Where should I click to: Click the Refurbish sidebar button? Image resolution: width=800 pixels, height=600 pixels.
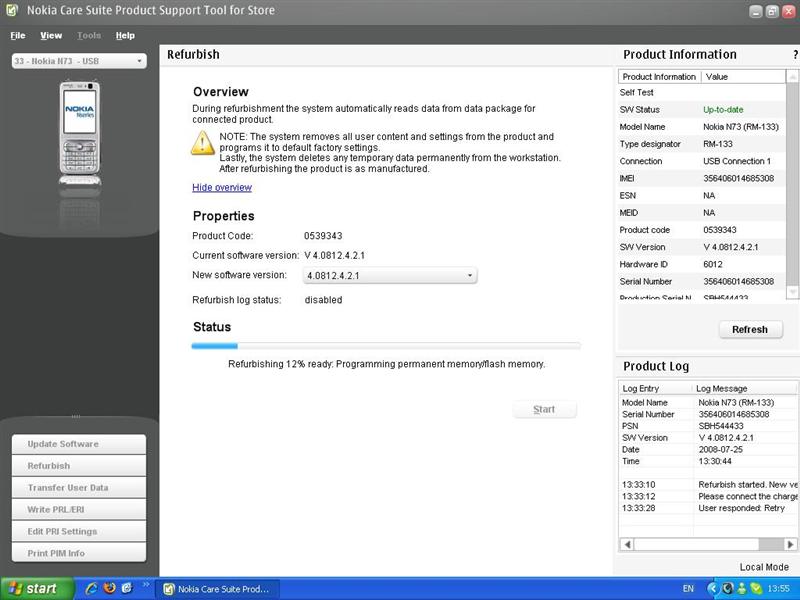pyautogui.click(x=79, y=466)
